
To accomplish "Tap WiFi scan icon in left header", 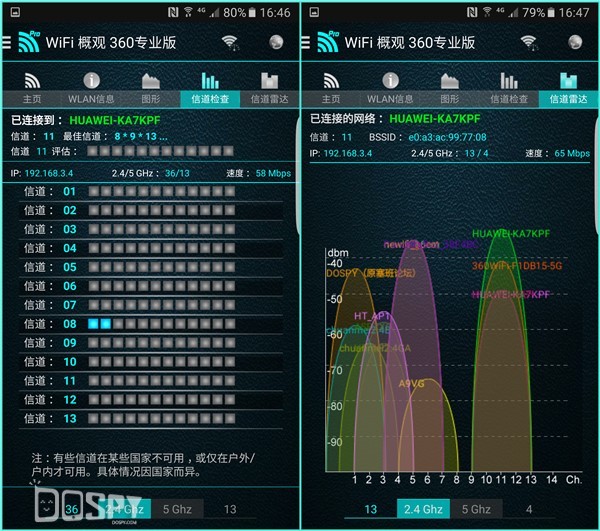I will [230, 42].
